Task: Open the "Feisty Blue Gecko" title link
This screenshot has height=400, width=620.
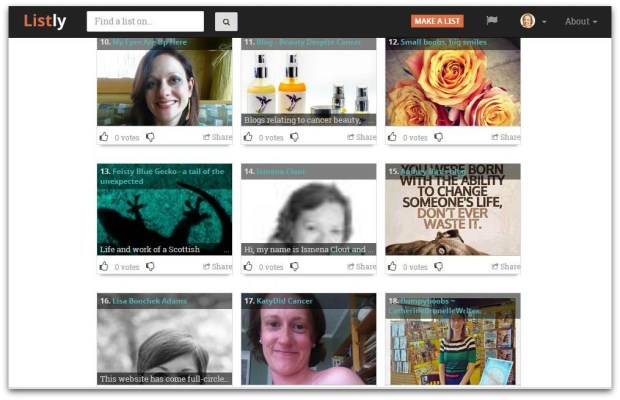Action: pyautogui.click(x=162, y=176)
